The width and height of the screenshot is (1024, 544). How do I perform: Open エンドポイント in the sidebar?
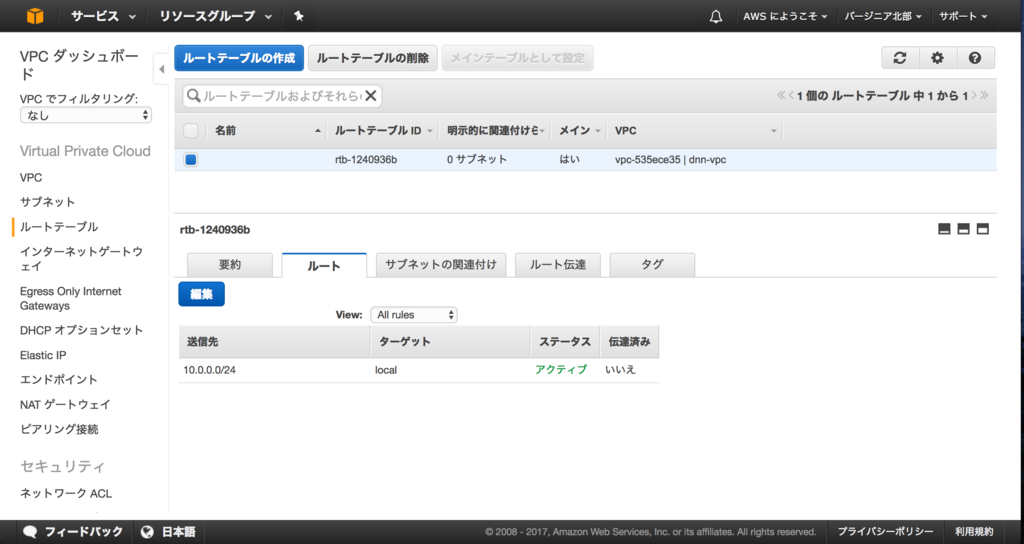[x=59, y=379]
